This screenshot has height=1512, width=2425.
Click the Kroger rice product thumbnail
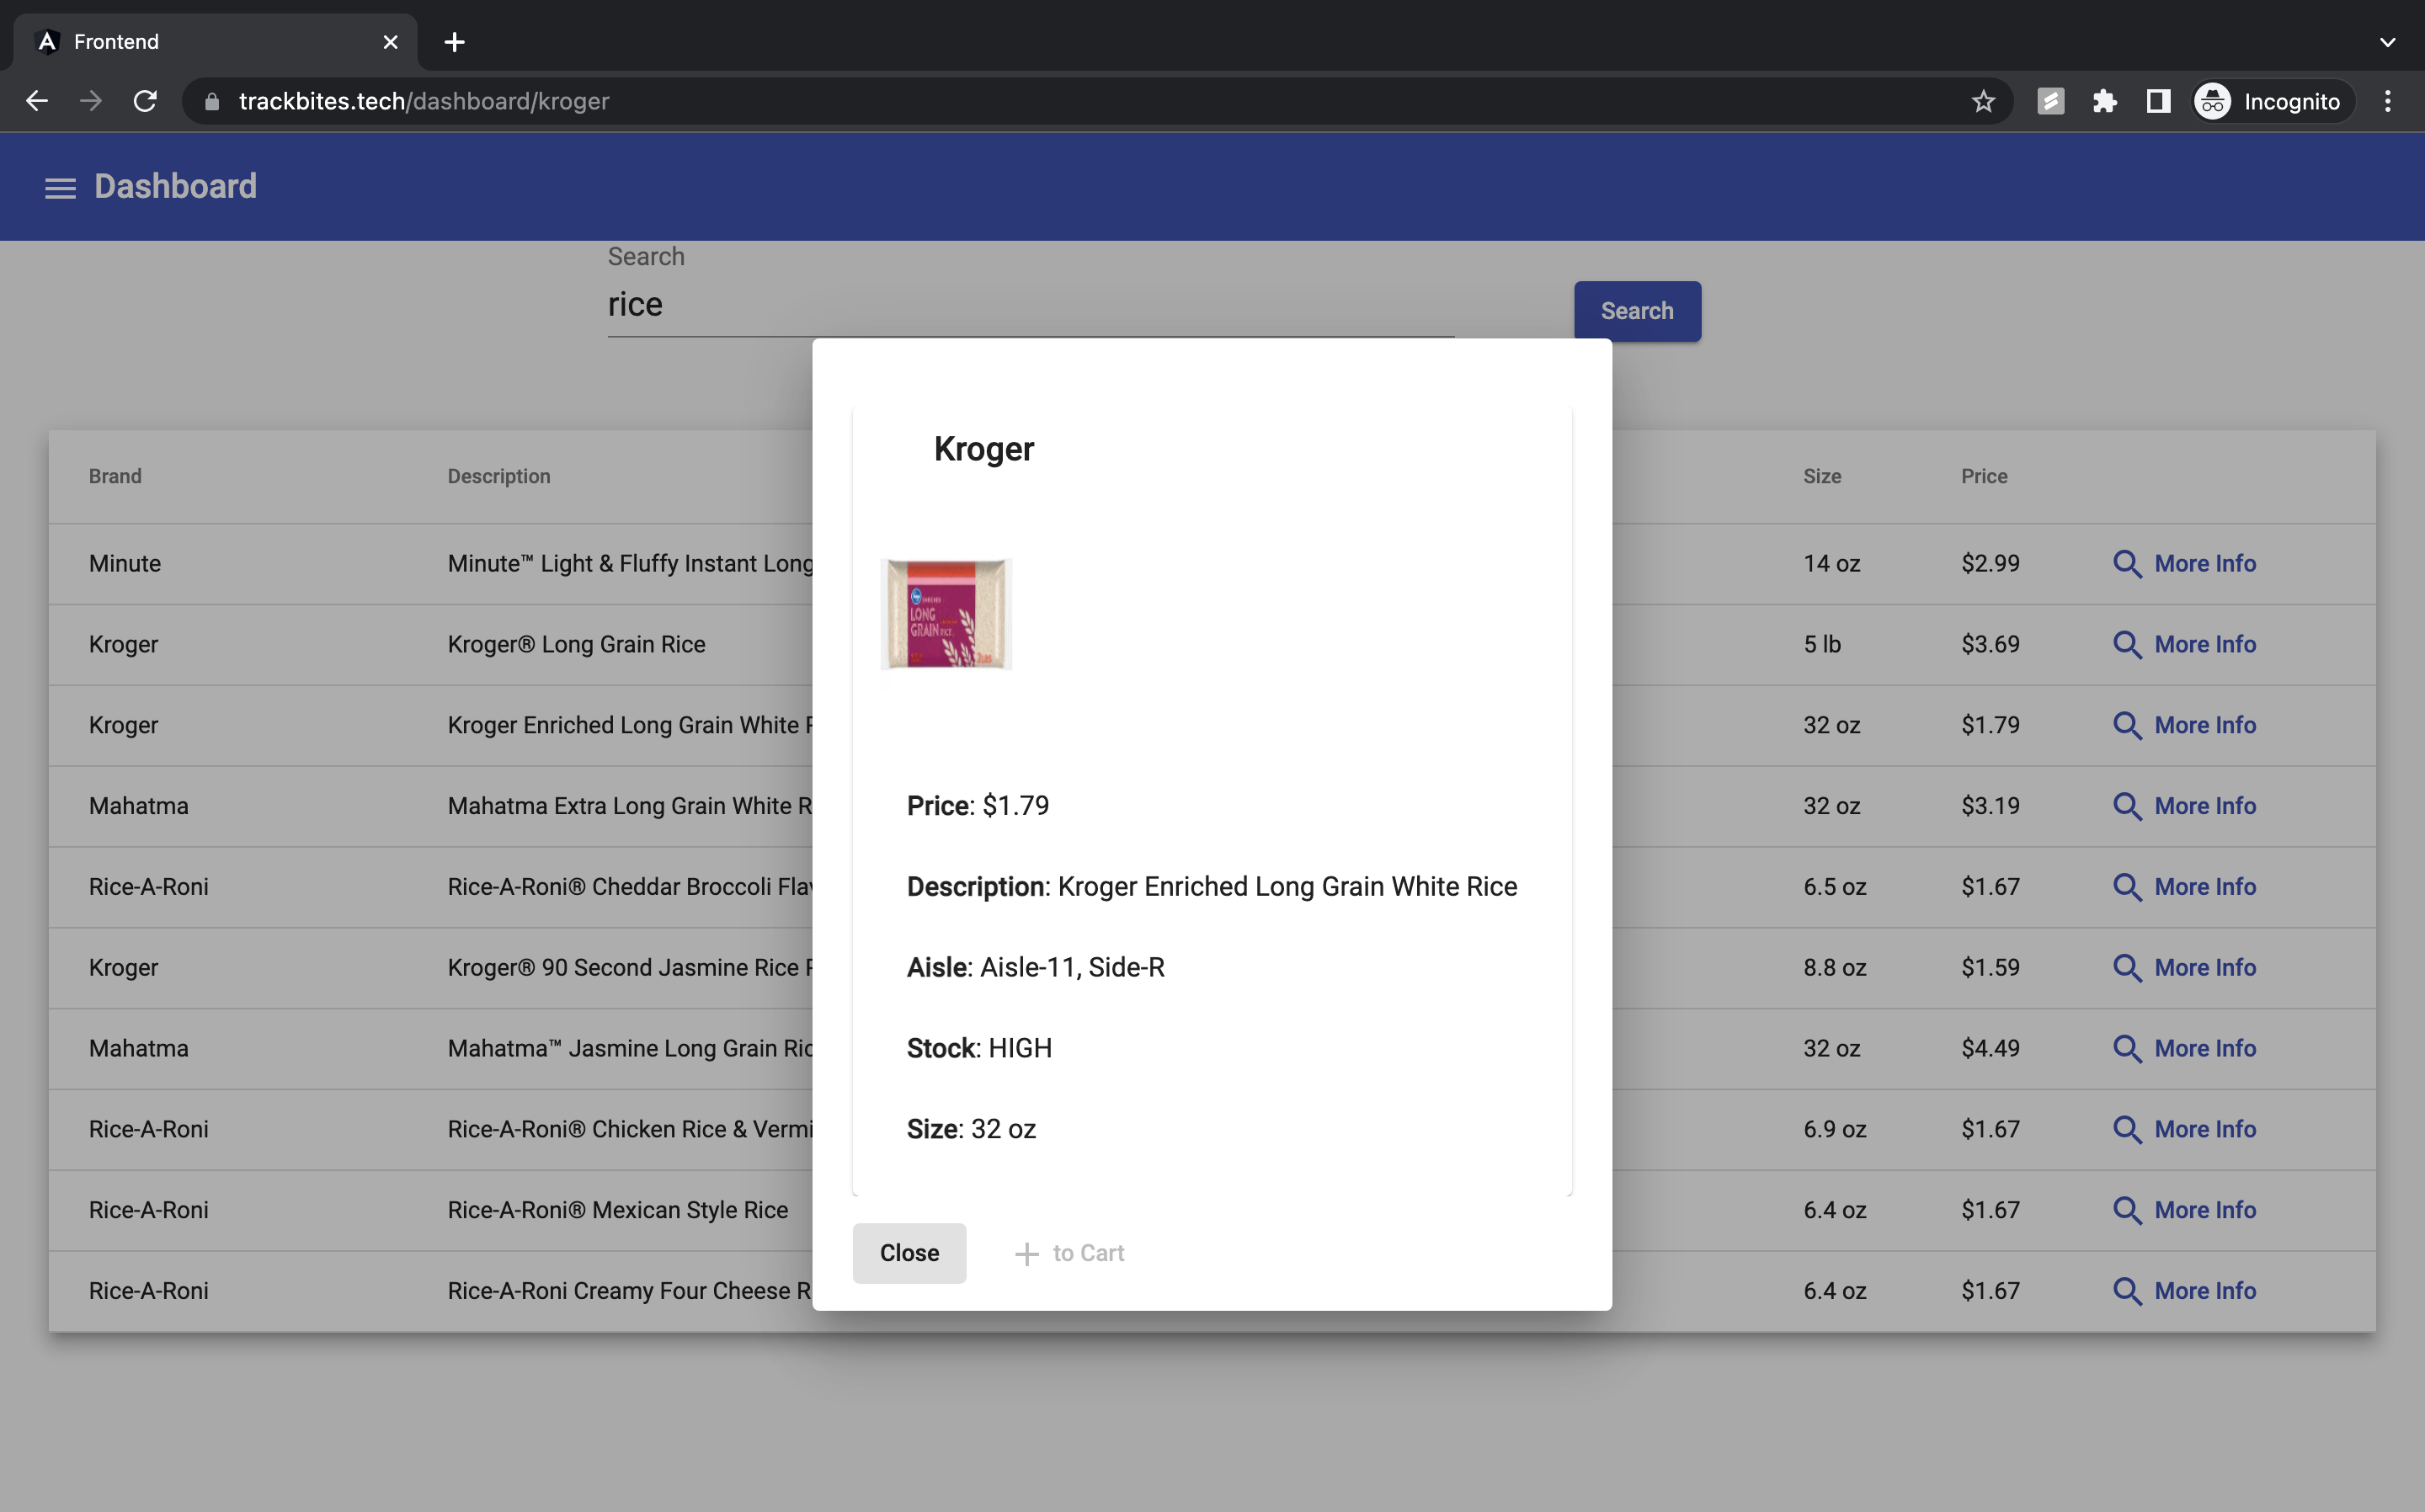point(946,614)
